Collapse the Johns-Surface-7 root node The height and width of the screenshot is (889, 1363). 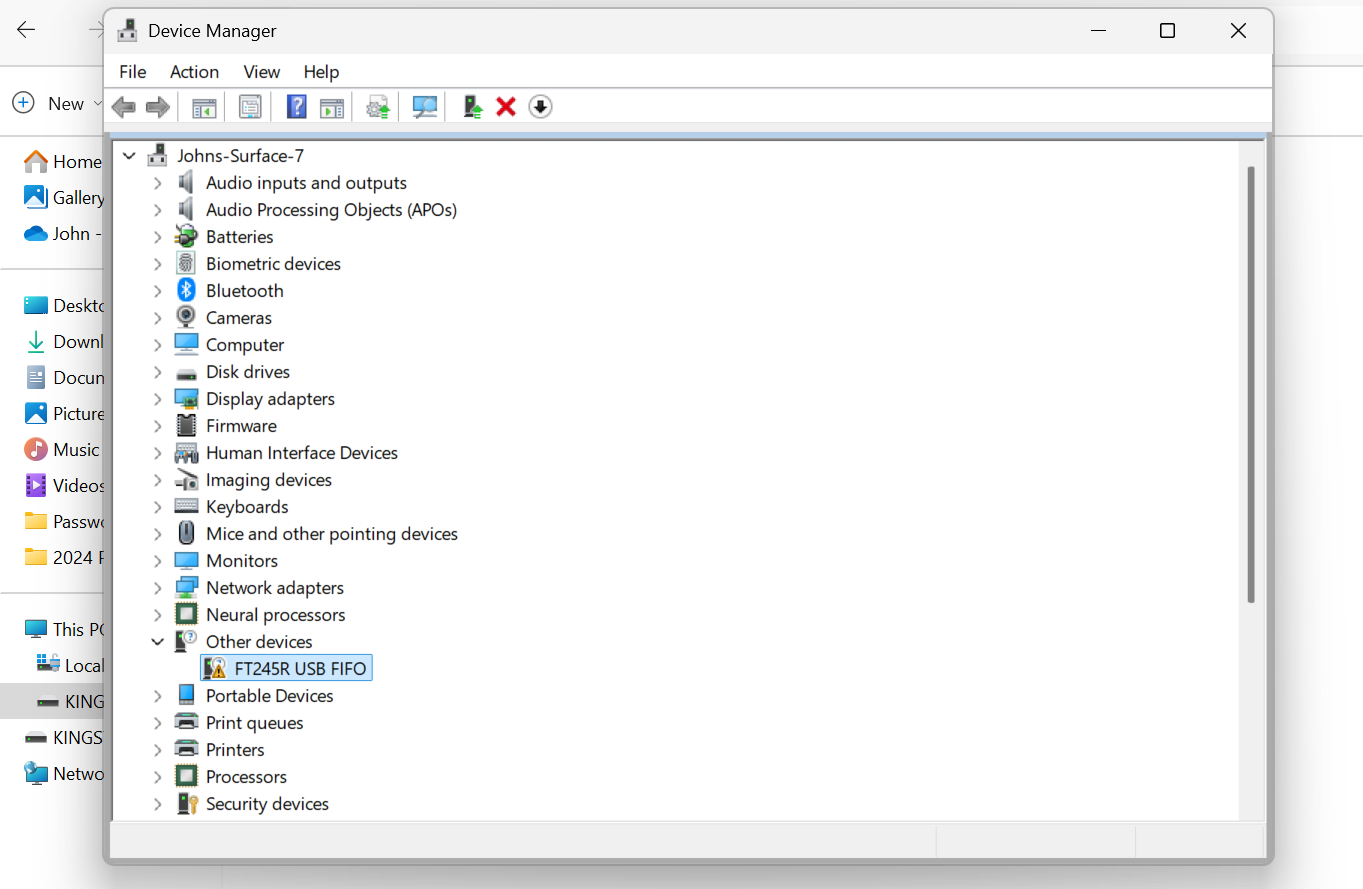point(129,156)
